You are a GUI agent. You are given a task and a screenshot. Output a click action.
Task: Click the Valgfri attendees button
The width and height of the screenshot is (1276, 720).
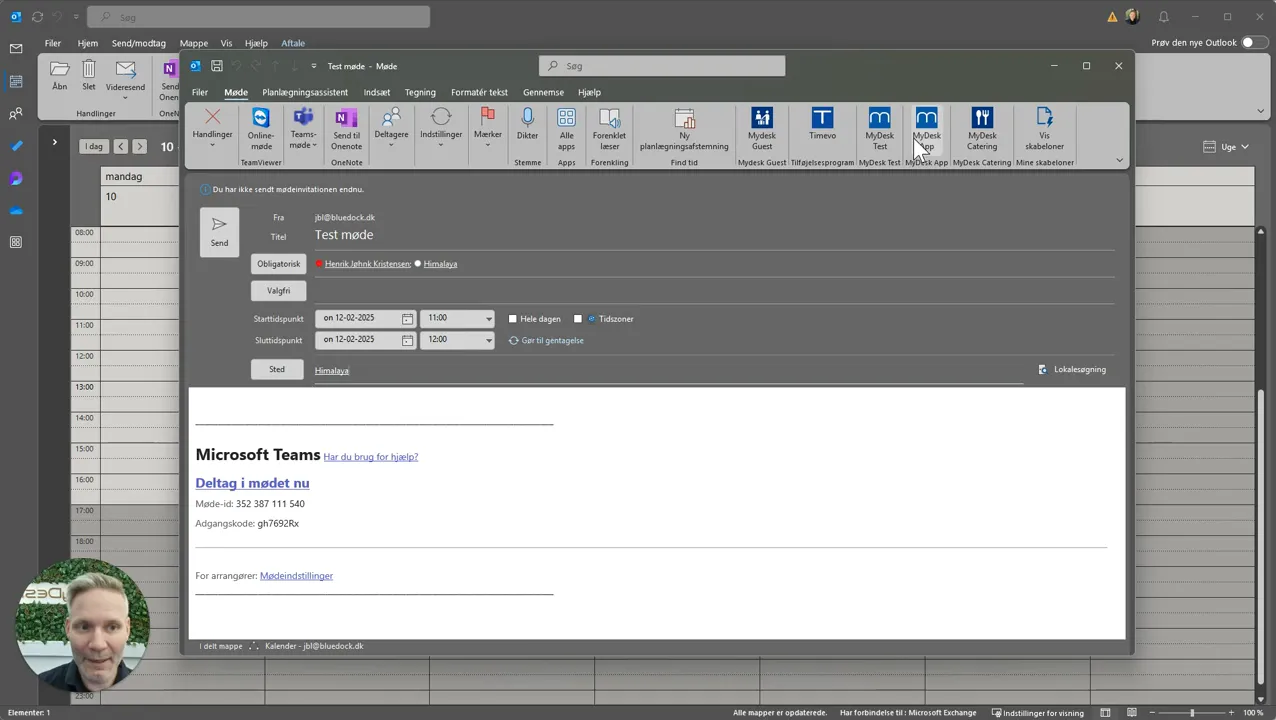coord(278,291)
